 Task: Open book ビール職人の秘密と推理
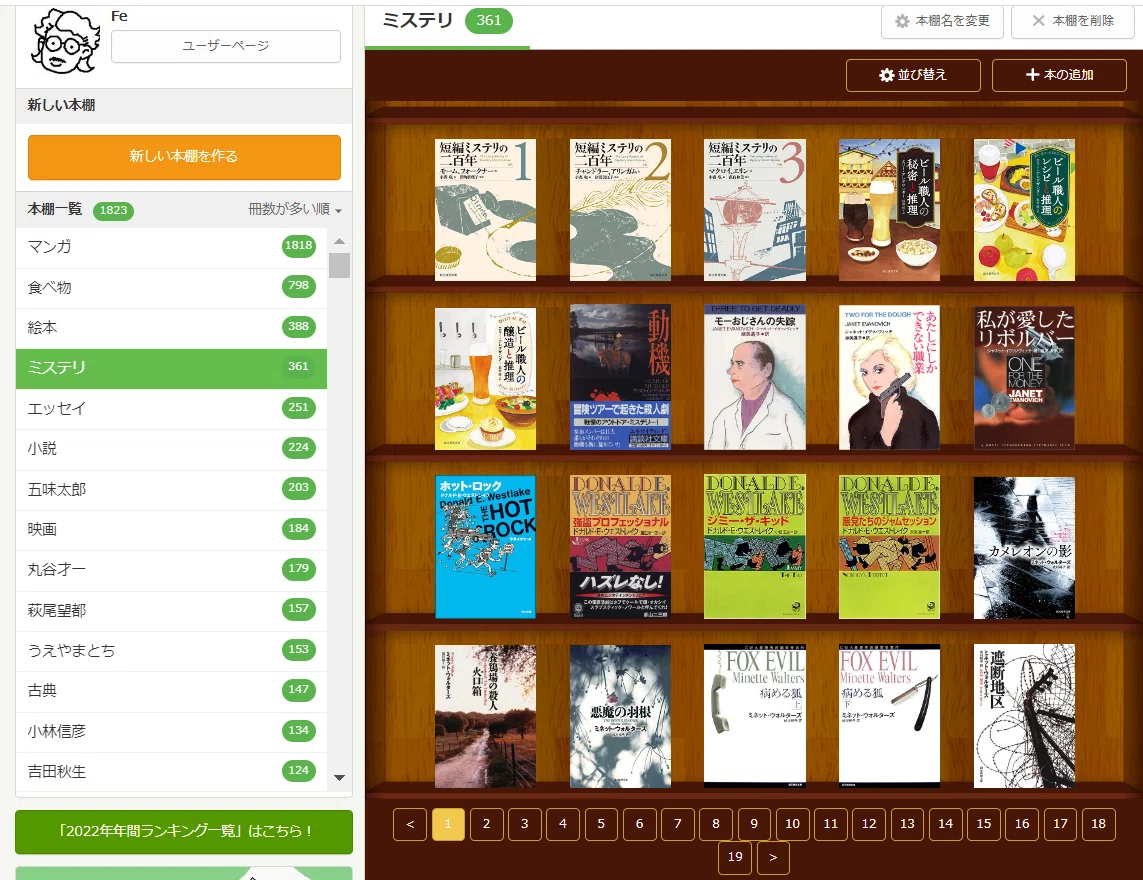click(x=889, y=210)
